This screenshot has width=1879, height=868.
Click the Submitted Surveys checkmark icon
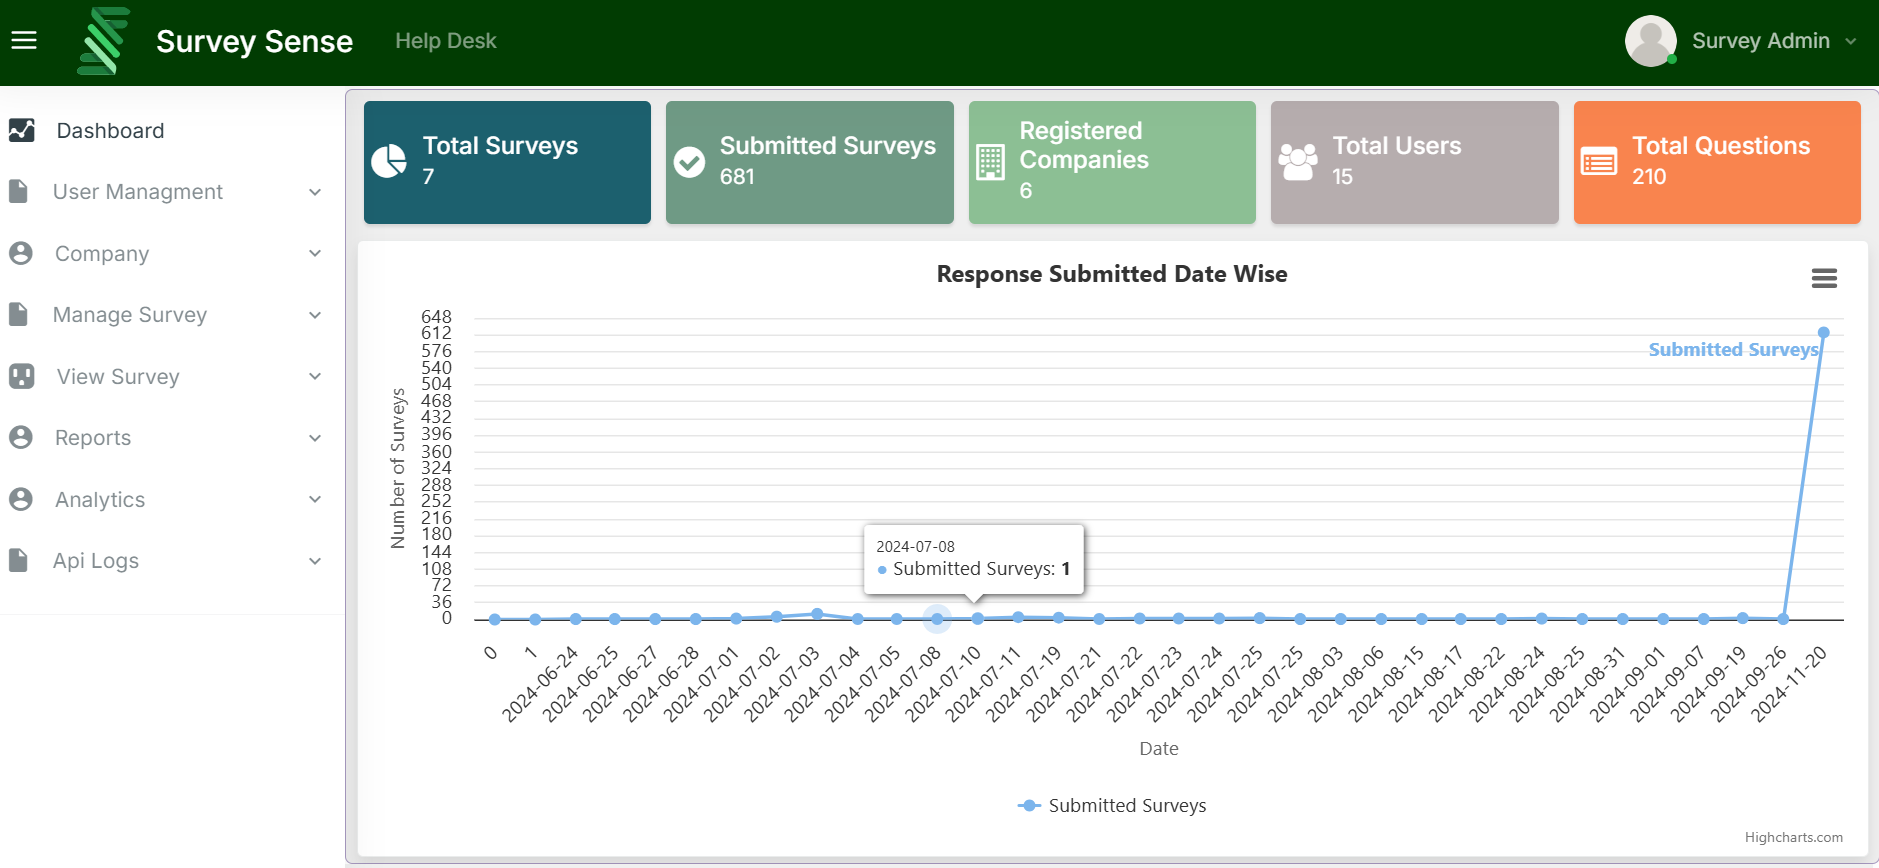tap(689, 161)
